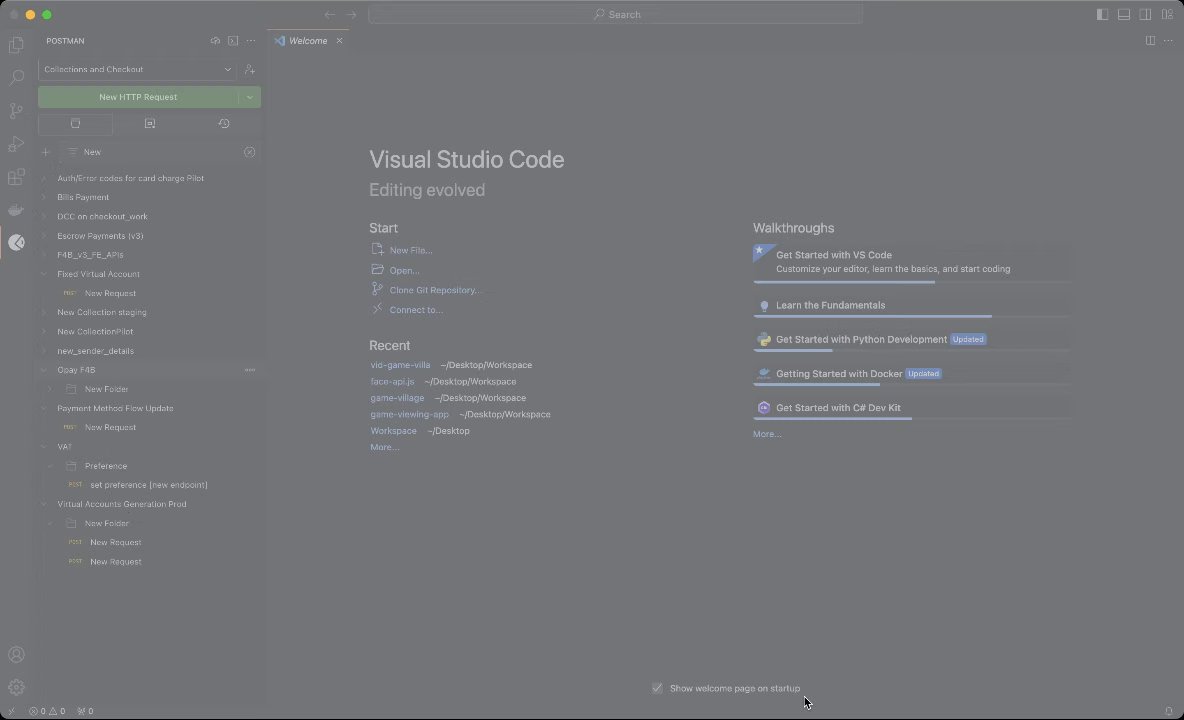The width and height of the screenshot is (1184, 720).
Task: Click the circular icon right of New filter
Action: pyautogui.click(x=249, y=152)
